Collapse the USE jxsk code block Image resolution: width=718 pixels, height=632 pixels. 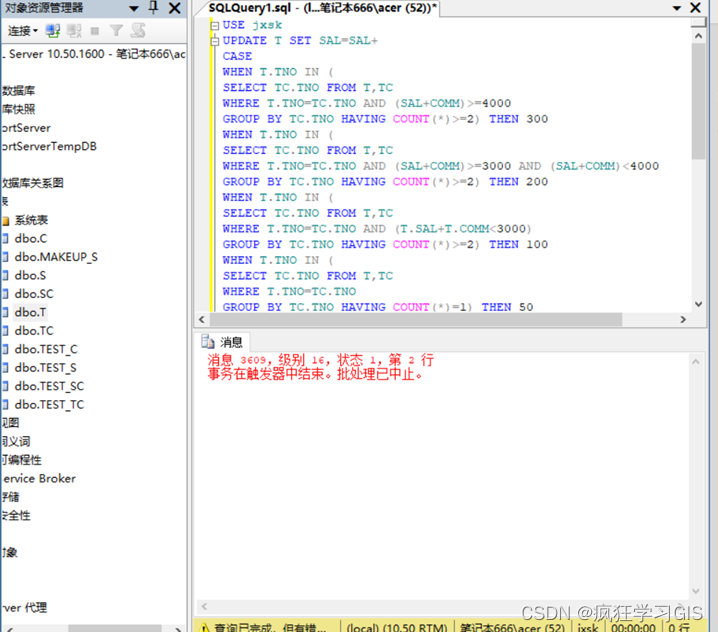pyautogui.click(x=214, y=26)
